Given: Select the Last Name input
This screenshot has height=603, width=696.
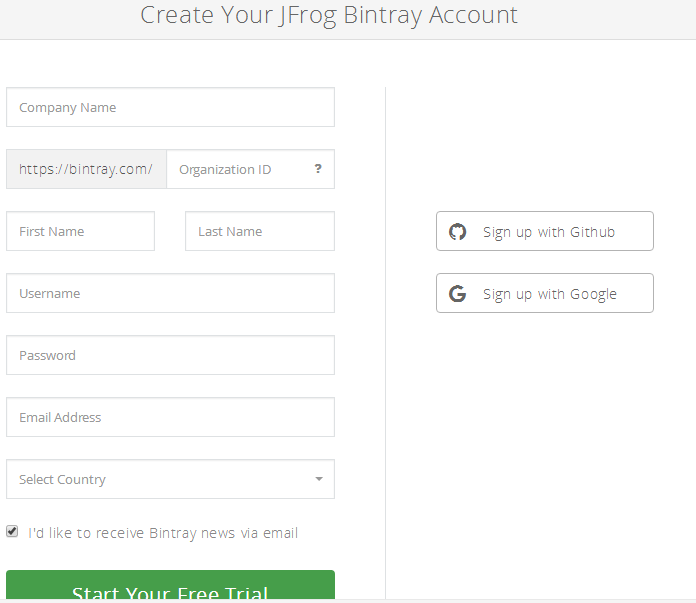Looking at the screenshot, I should tap(259, 231).
